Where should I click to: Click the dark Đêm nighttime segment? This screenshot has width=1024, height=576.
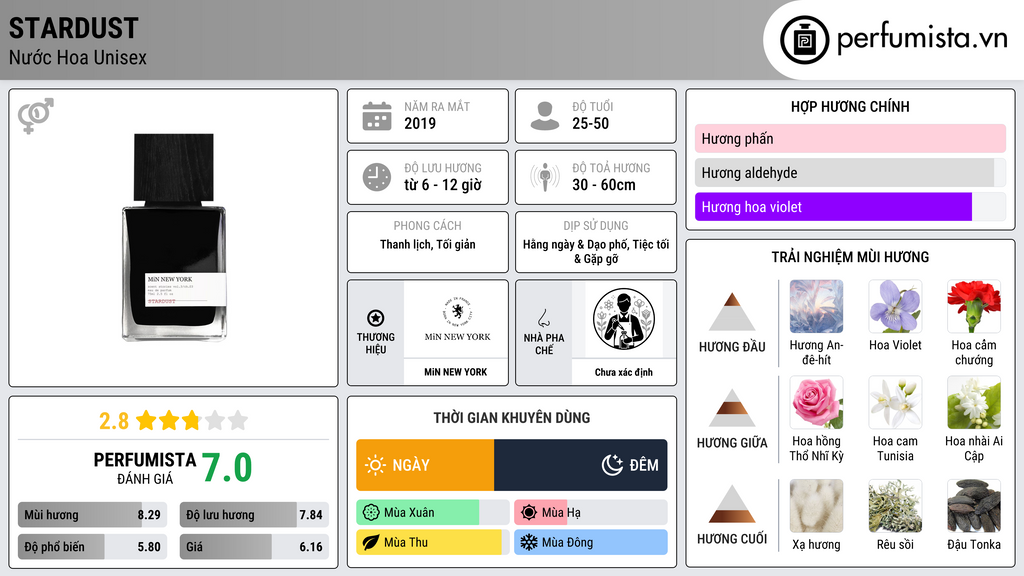581,465
